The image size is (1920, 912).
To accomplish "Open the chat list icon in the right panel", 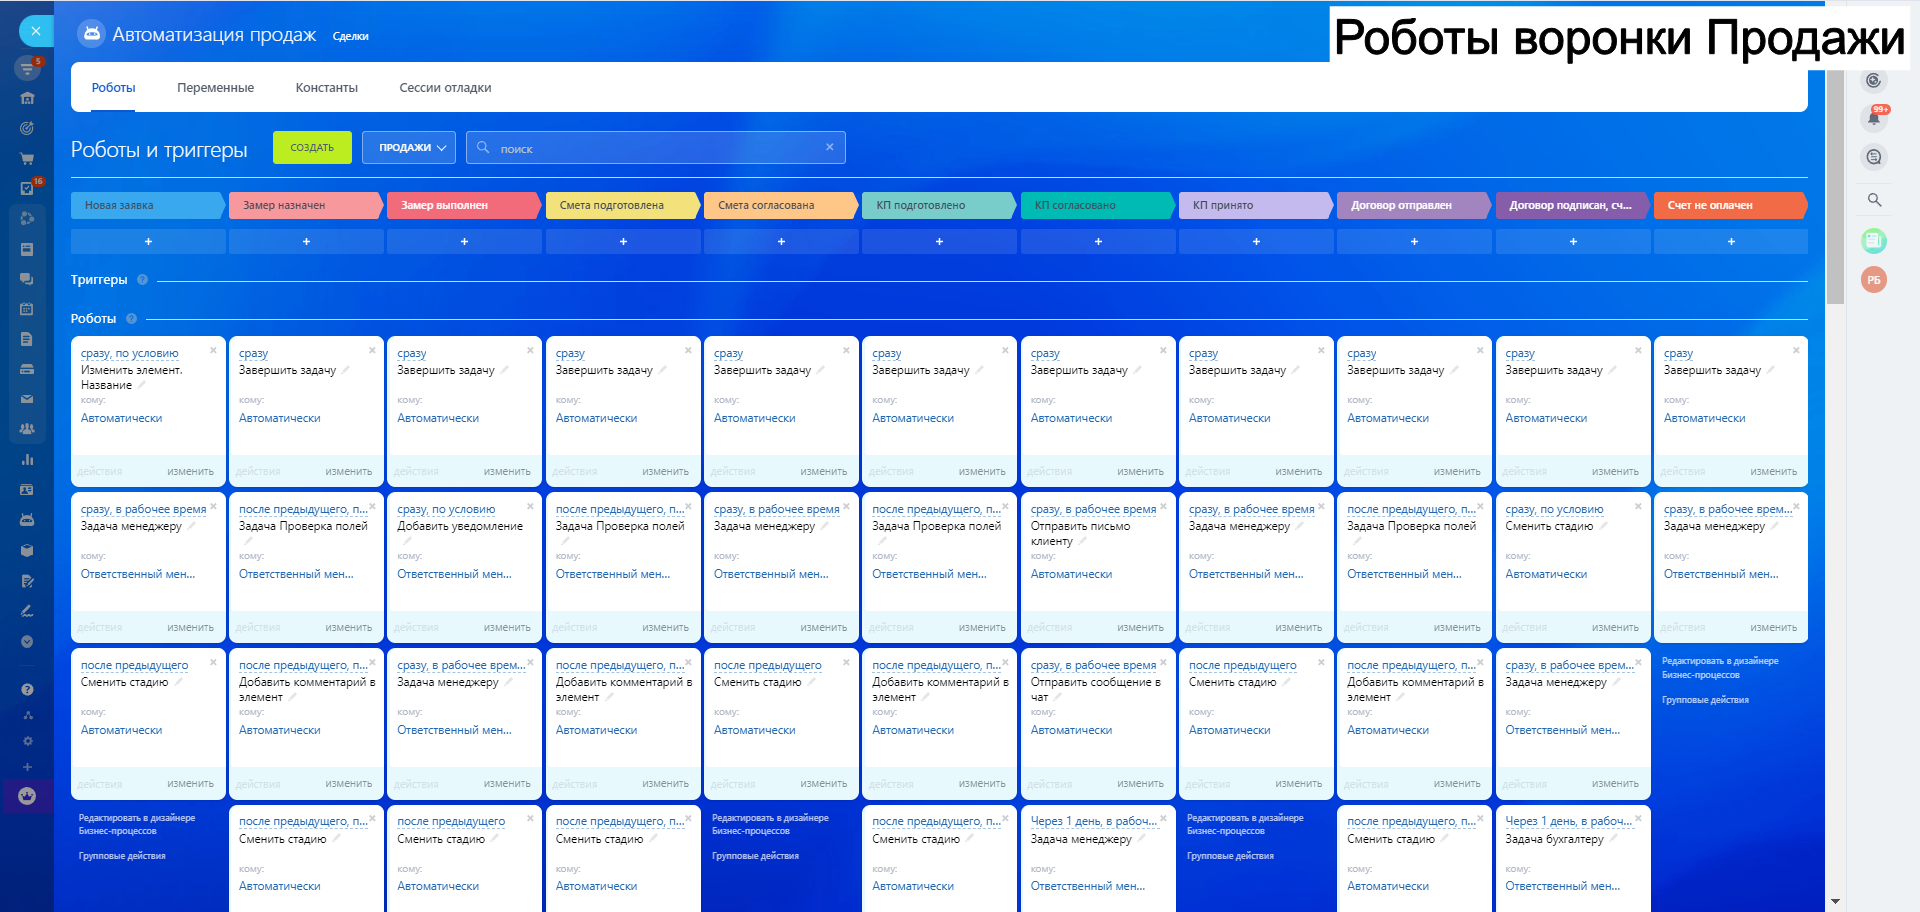I will [x=1874, y=157].
